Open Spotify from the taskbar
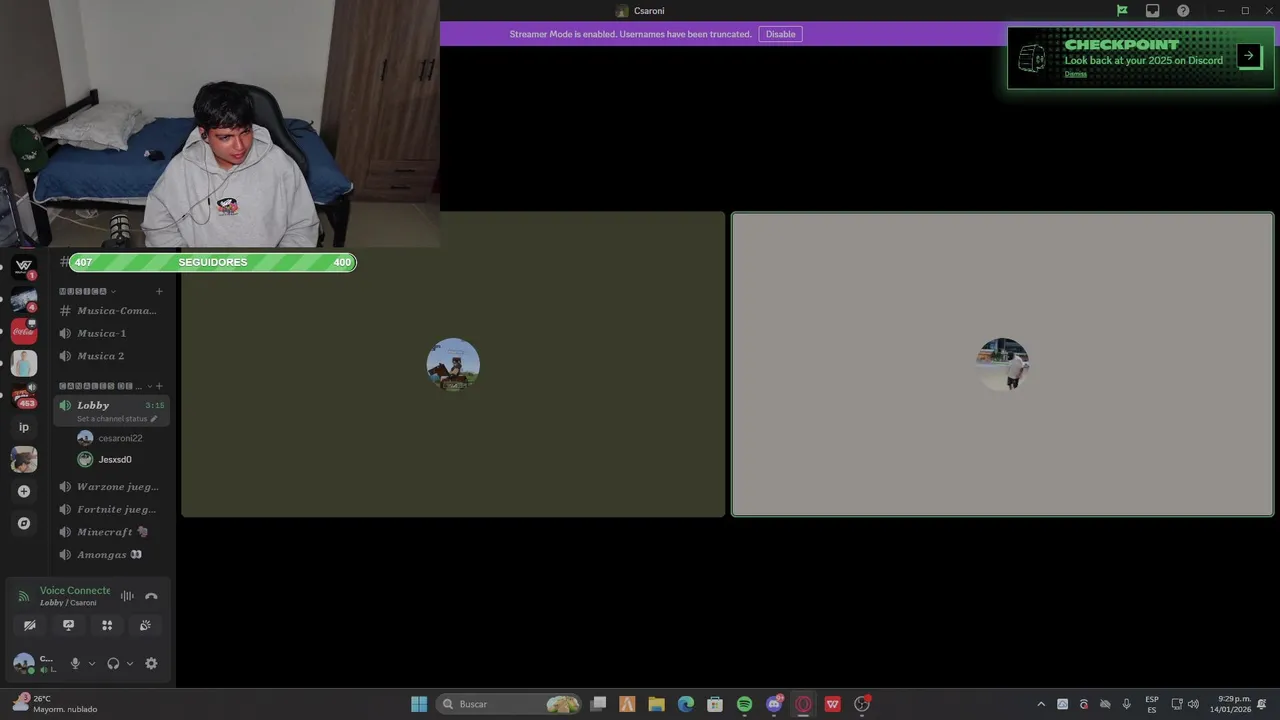1280x720 pixels. pyautogui.click(x=744, y=704)
